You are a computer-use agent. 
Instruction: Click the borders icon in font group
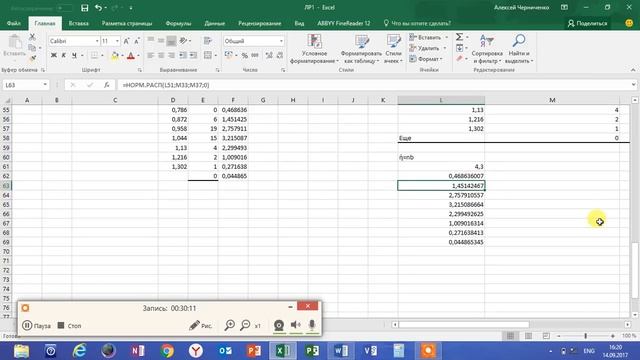click(94, 55)
